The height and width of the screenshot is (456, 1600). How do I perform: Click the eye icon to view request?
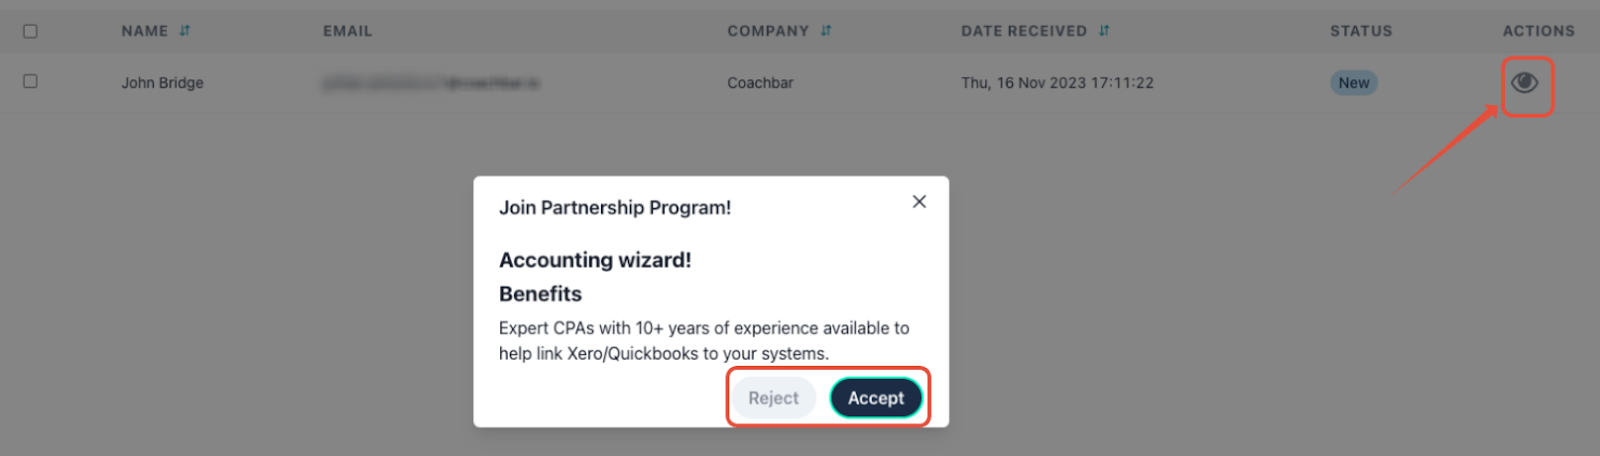tap(1524, 83)
